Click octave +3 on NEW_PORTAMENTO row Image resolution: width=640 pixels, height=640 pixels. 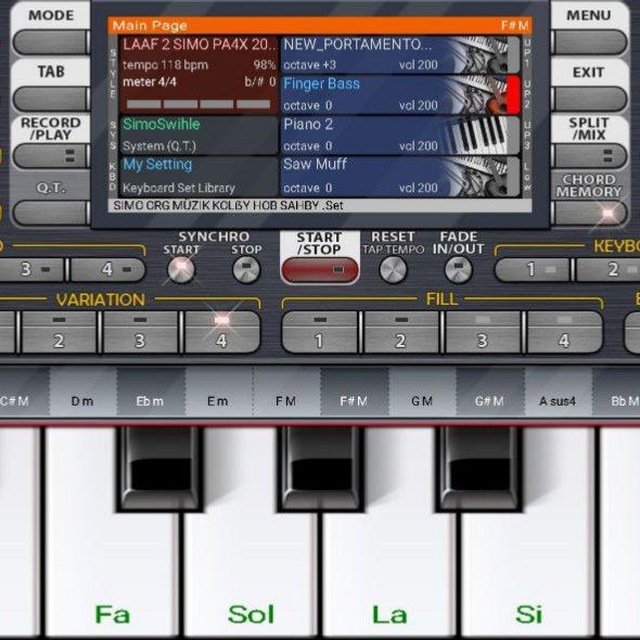310,65
